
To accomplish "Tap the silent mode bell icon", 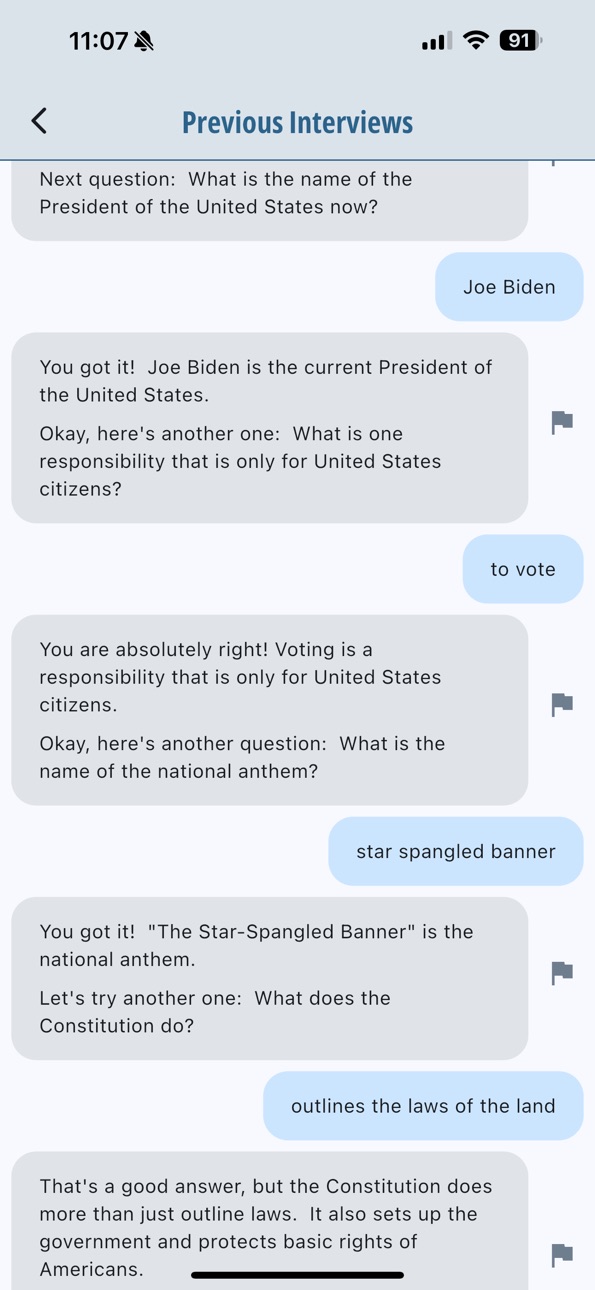I will pos(145,41).
